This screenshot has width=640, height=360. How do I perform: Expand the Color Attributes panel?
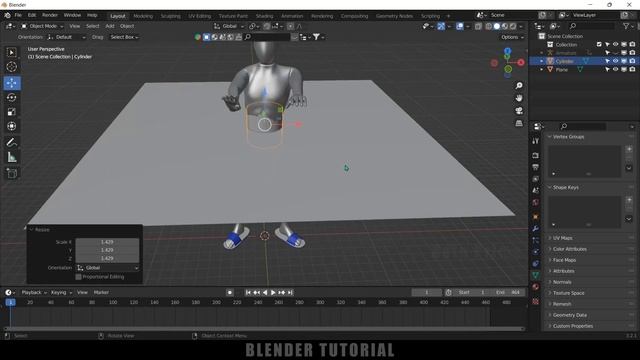pos(569,249)
